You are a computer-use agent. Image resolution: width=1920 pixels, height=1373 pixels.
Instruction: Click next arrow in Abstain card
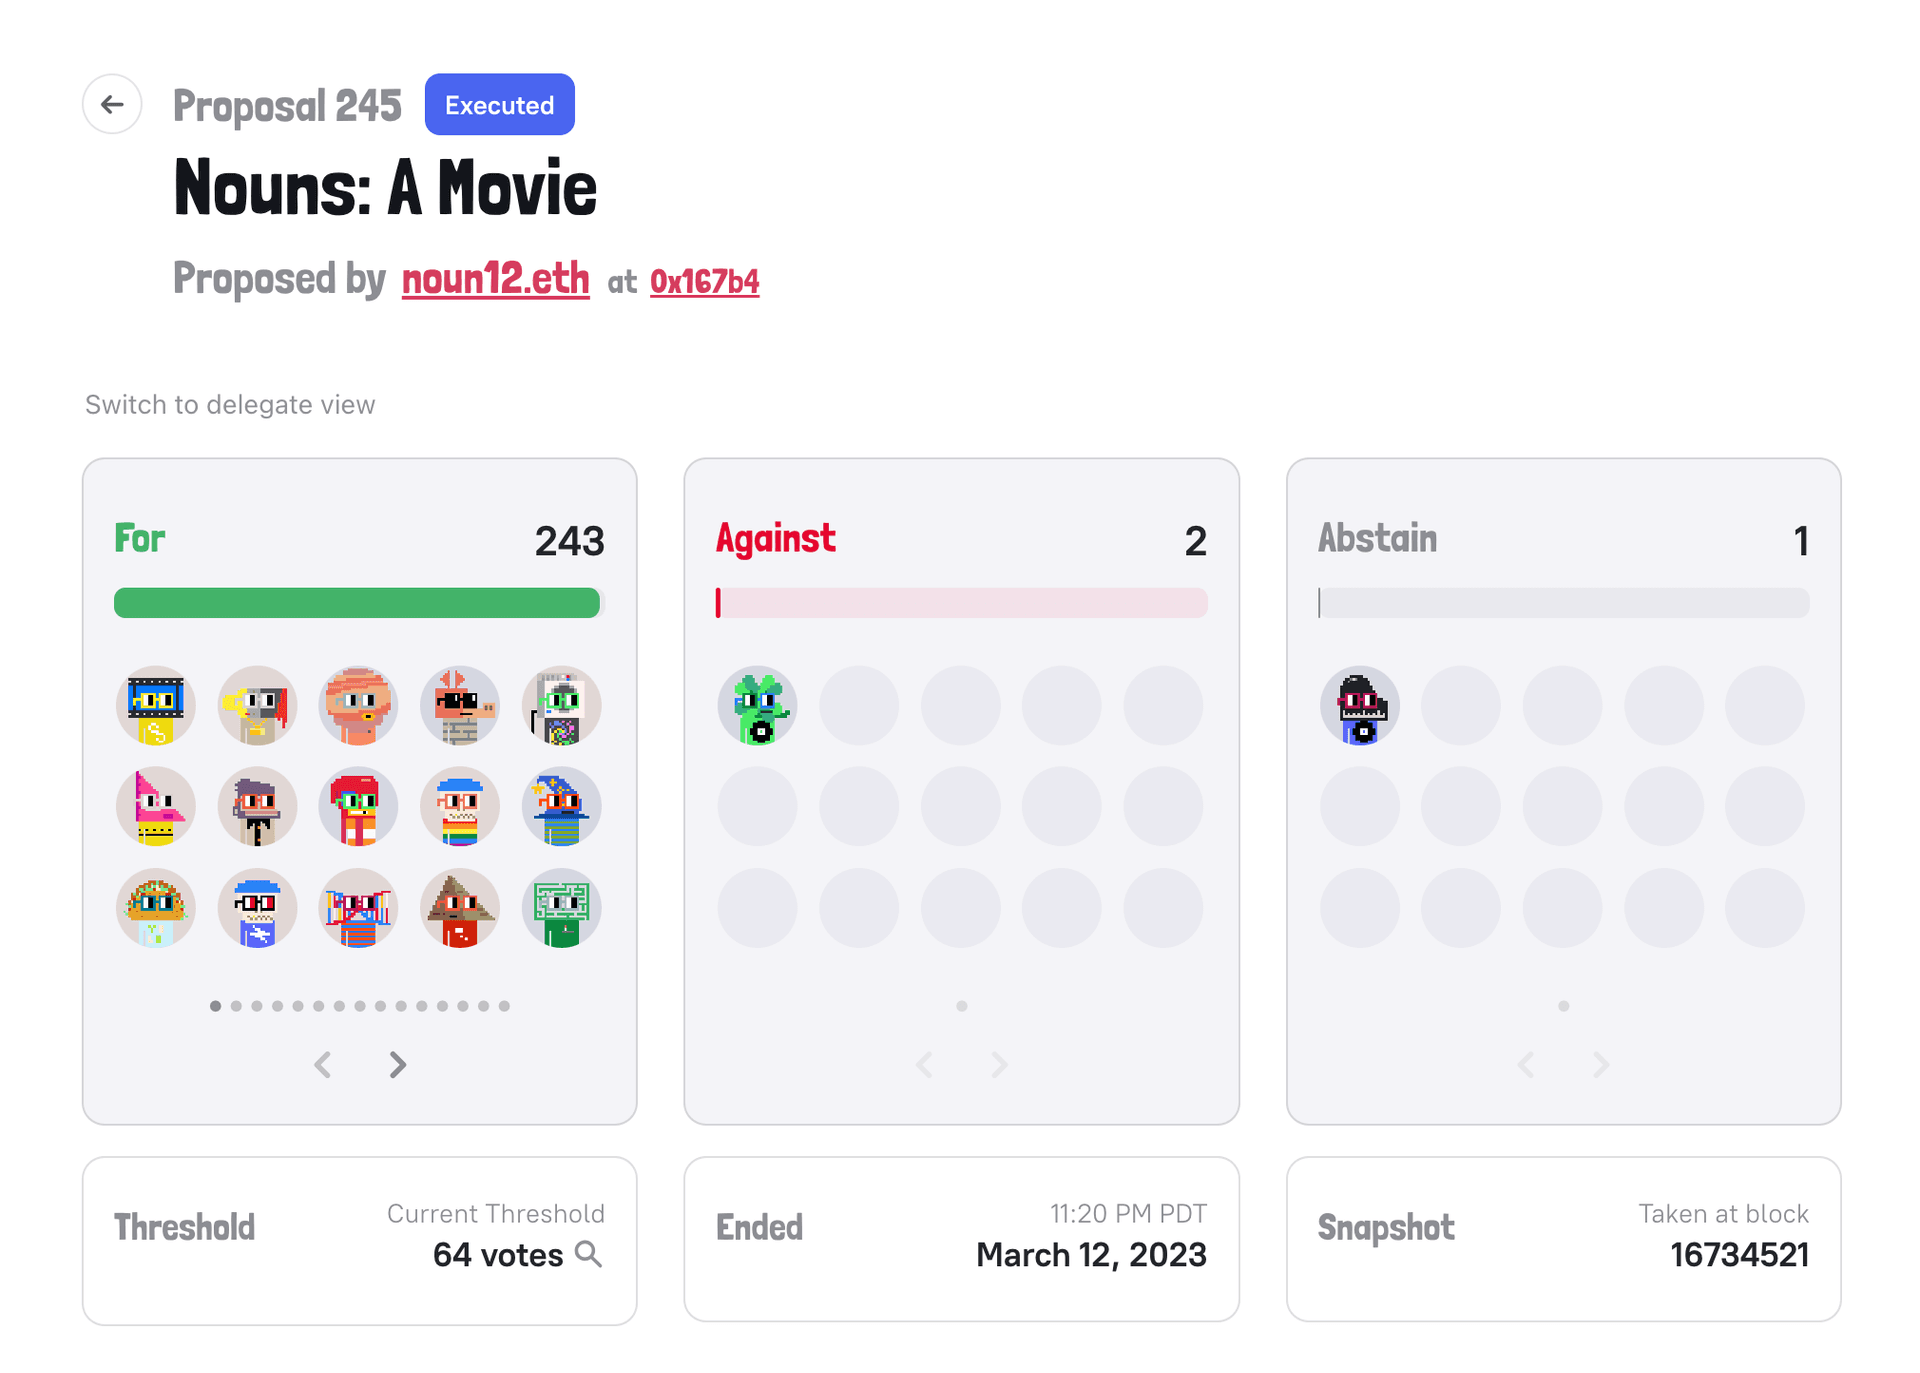click(x=1601, y=1065)
